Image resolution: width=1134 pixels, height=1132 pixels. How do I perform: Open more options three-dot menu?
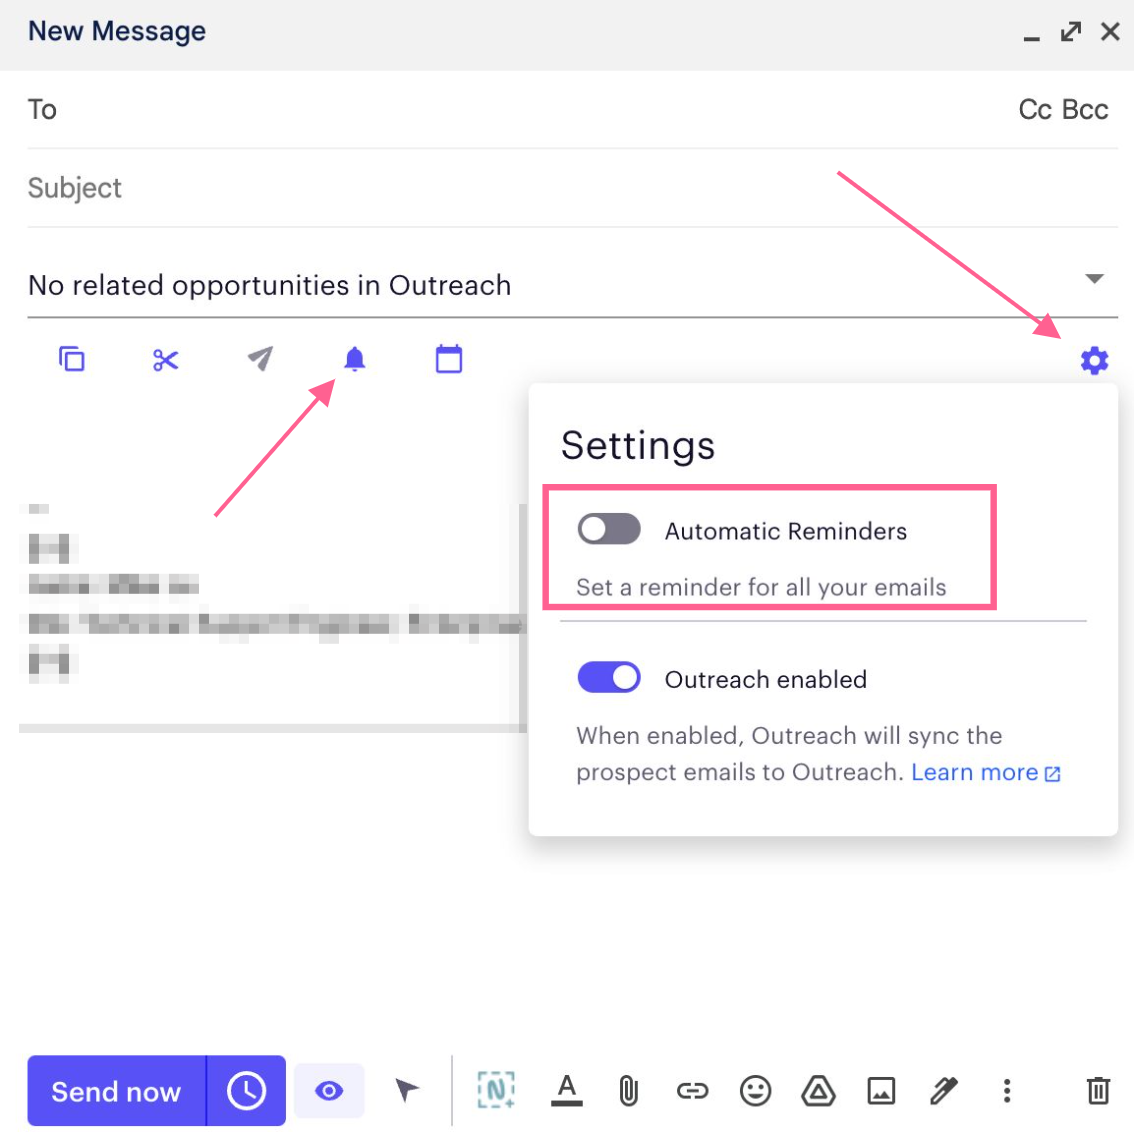(x=1007, y=1091)
